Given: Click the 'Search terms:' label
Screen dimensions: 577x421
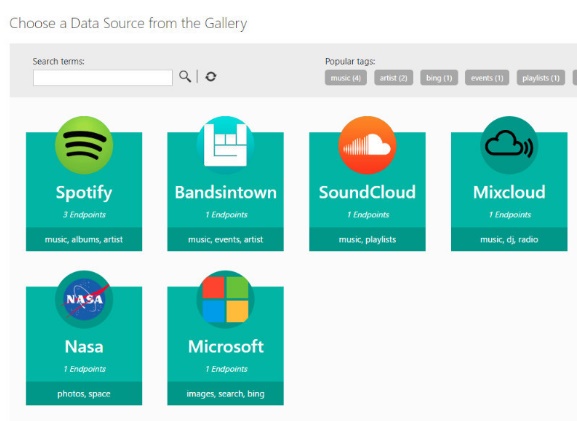Looking at the screenshot, I should (59, 61).
